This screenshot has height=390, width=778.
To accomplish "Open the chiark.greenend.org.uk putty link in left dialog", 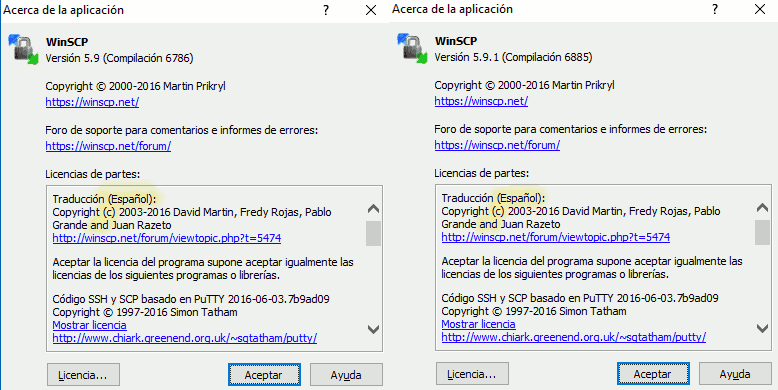I will coord(185,338).
